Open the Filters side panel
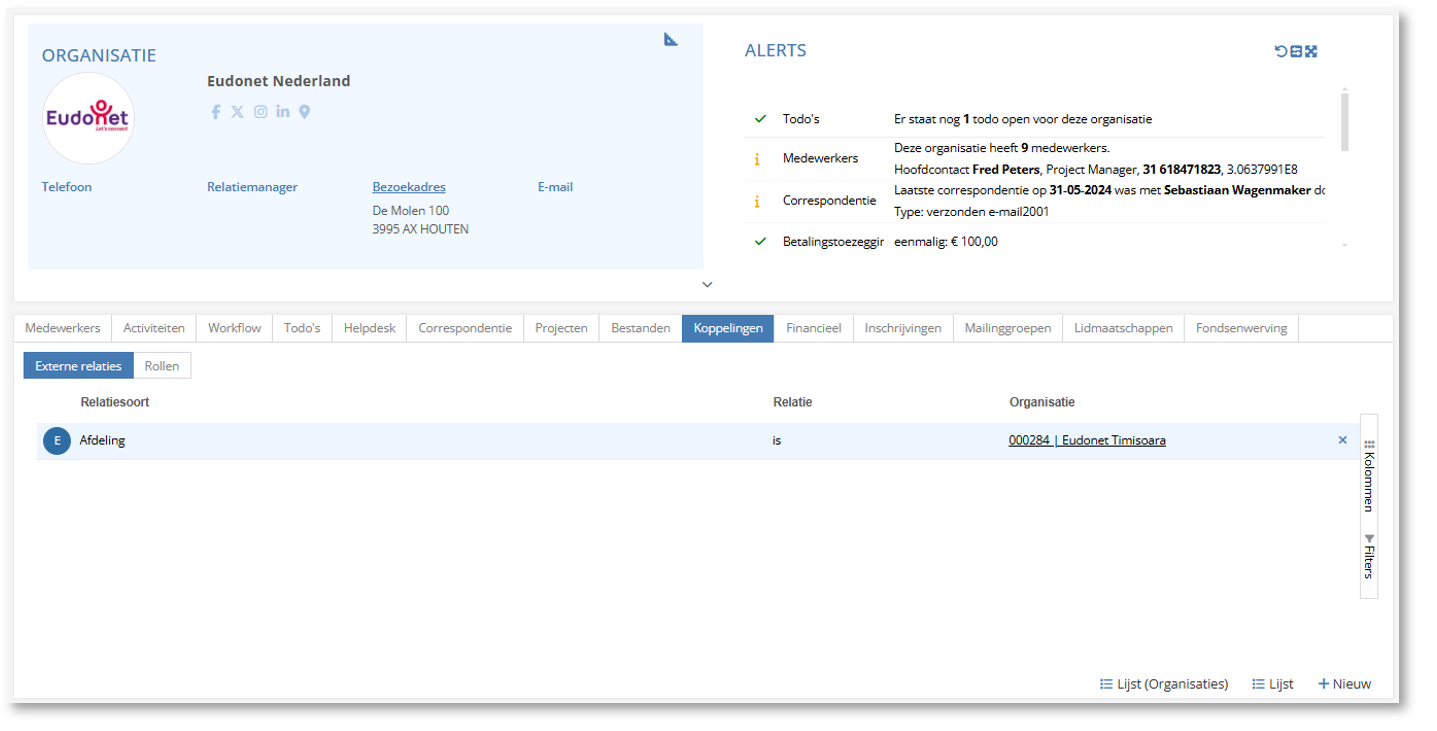 pos(1369,557)
